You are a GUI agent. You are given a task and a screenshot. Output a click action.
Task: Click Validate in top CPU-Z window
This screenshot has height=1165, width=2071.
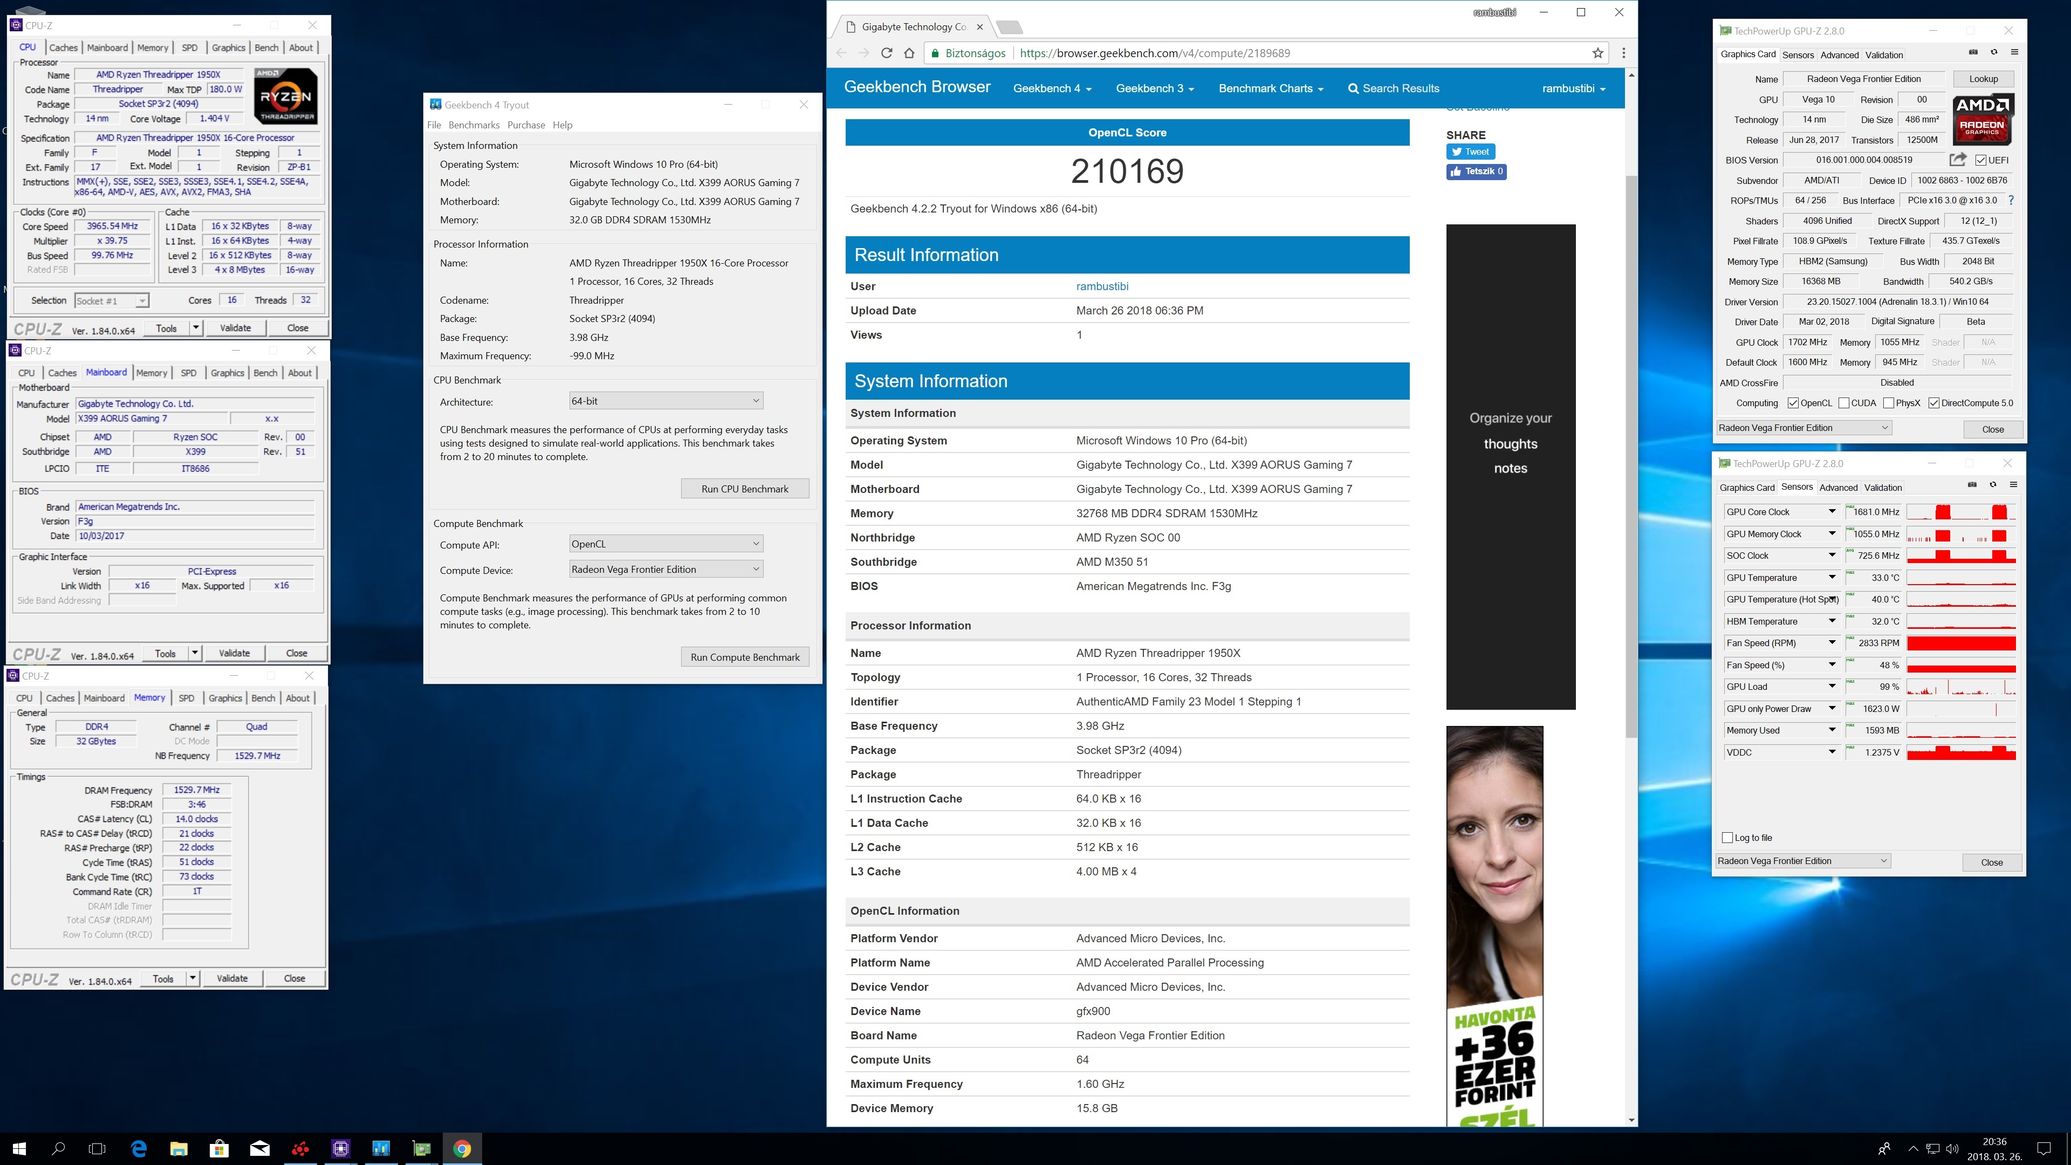pyautogui.click(x=235, y=328)
